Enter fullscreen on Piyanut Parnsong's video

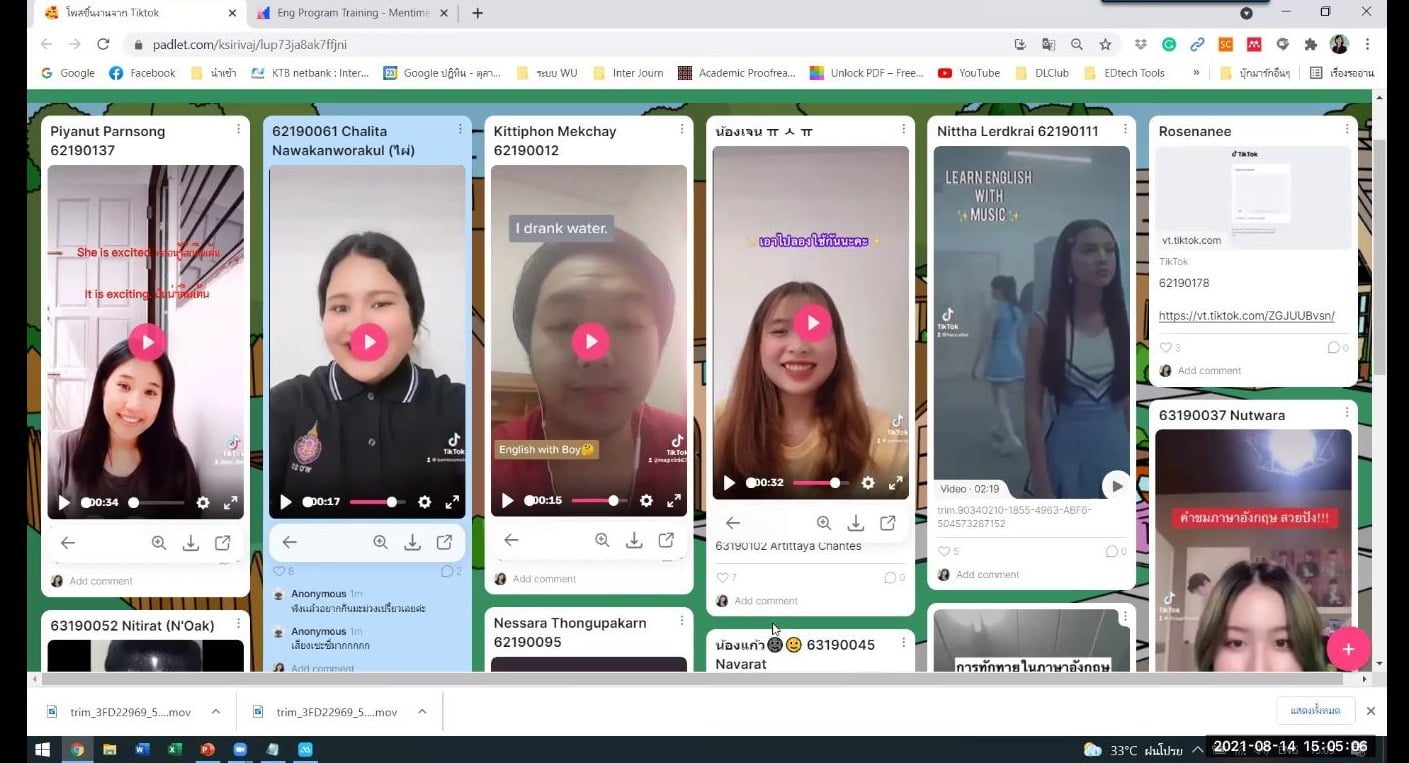[x=230, y=503]
